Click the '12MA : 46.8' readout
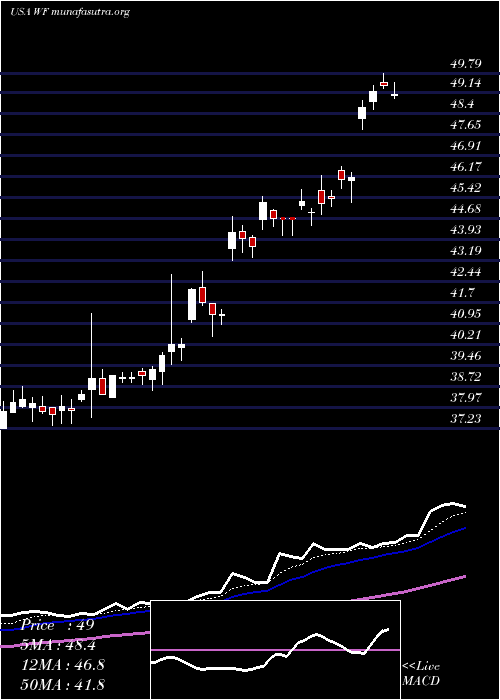The image size is (500, 700). pos(62,664)
